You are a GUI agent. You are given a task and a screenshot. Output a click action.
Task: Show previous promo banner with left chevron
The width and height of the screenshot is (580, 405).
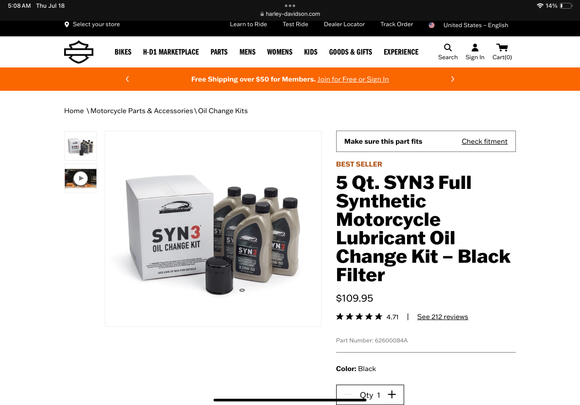point(127,79)
